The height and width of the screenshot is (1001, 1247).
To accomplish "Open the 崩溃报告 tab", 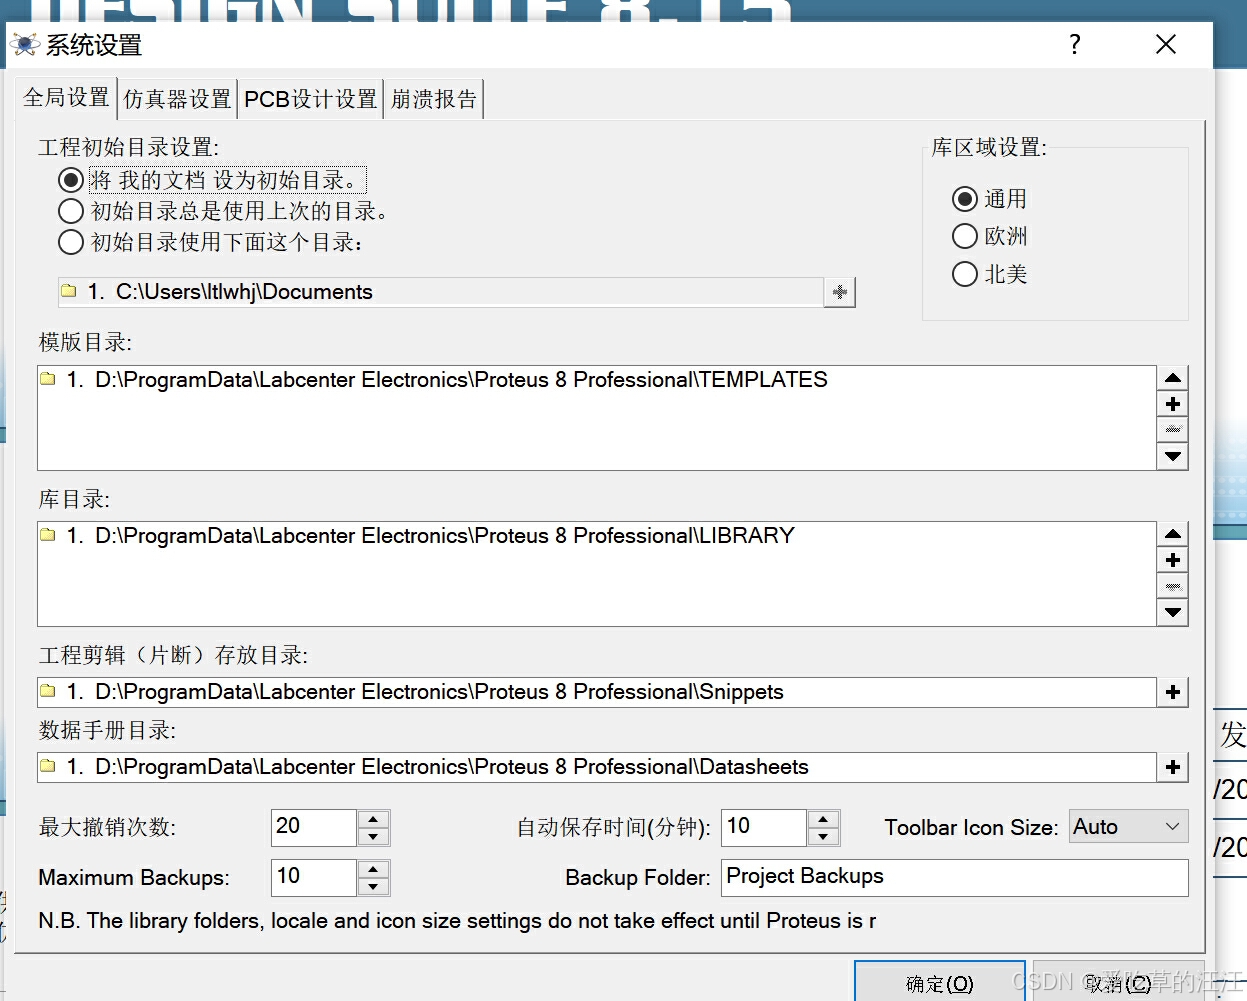I will click(434, 99).
